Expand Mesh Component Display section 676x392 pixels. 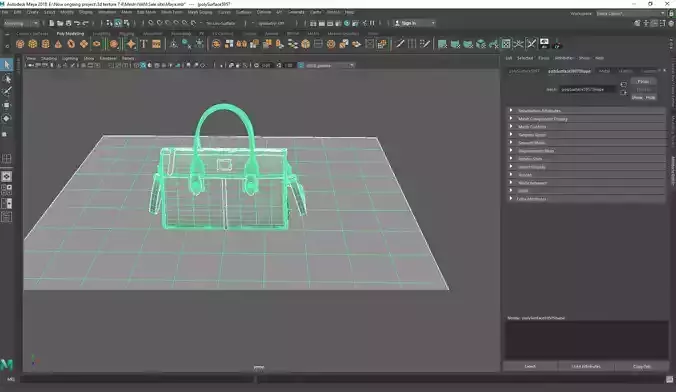(586, 119)
